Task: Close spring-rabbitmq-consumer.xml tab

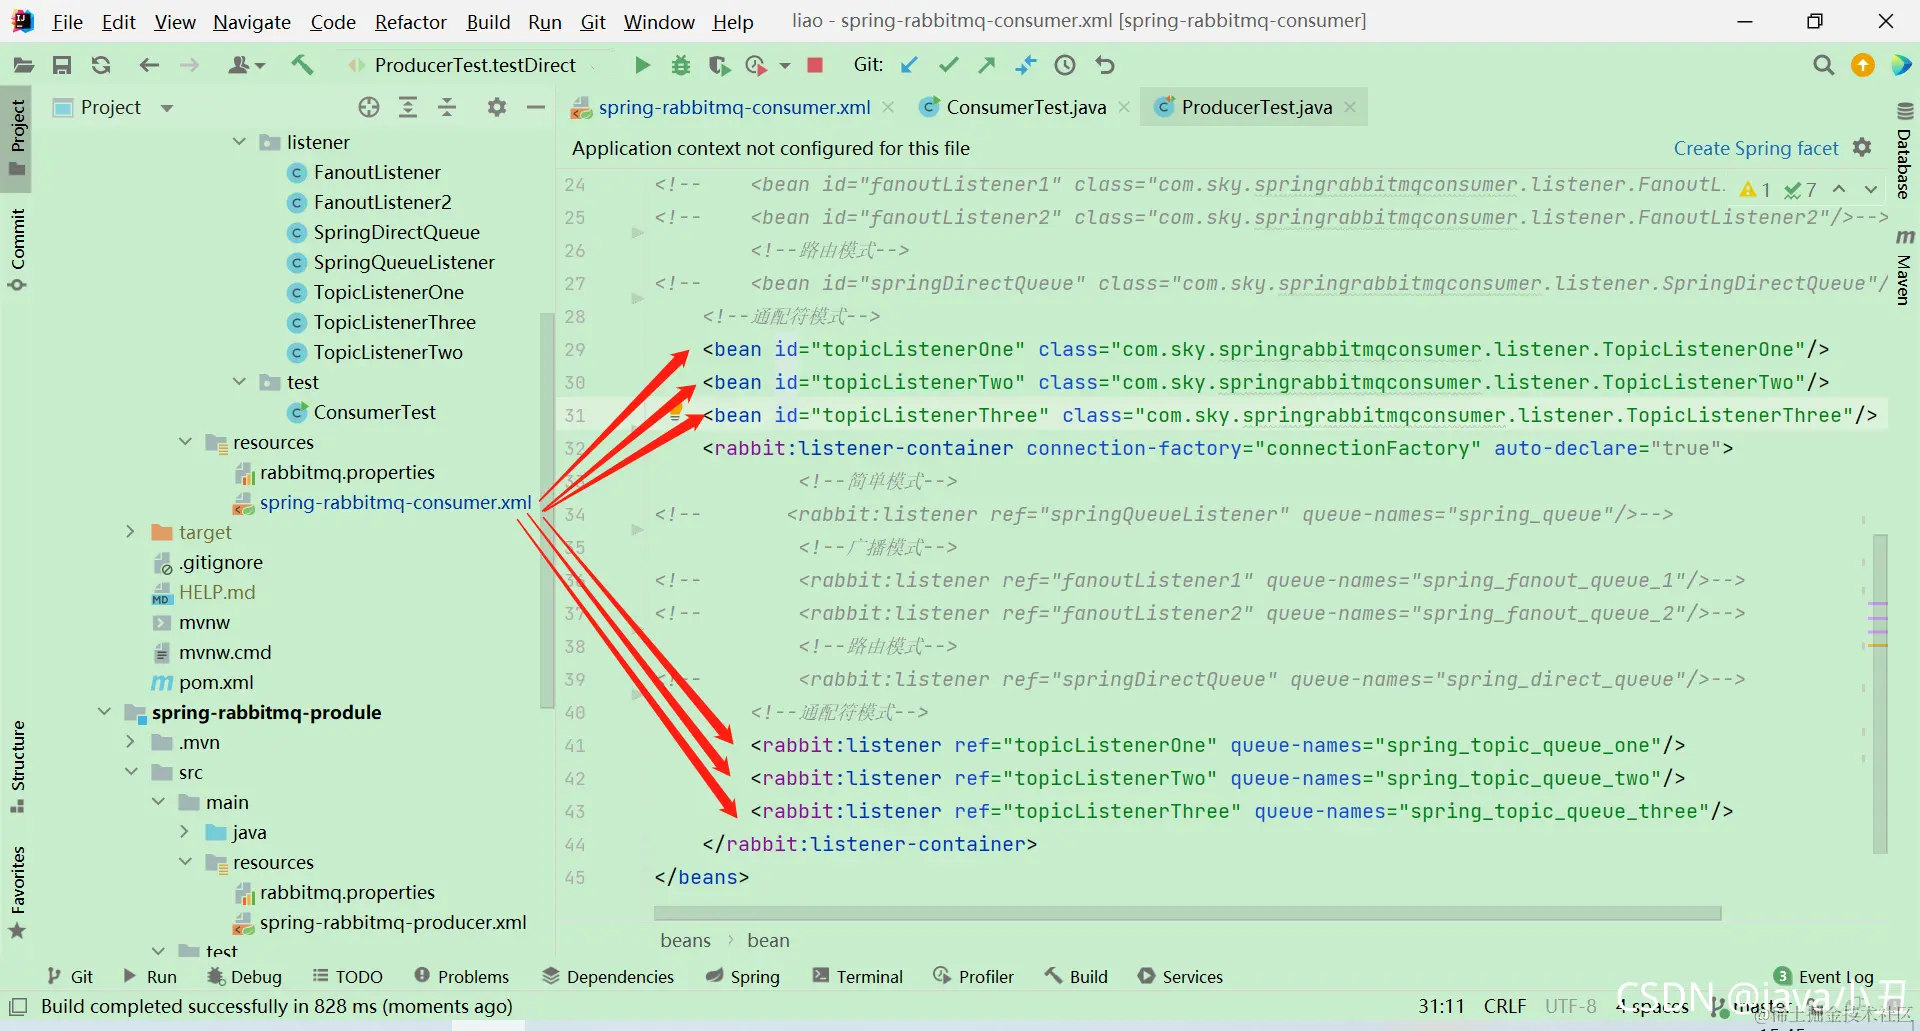Action: pos(888,107)
